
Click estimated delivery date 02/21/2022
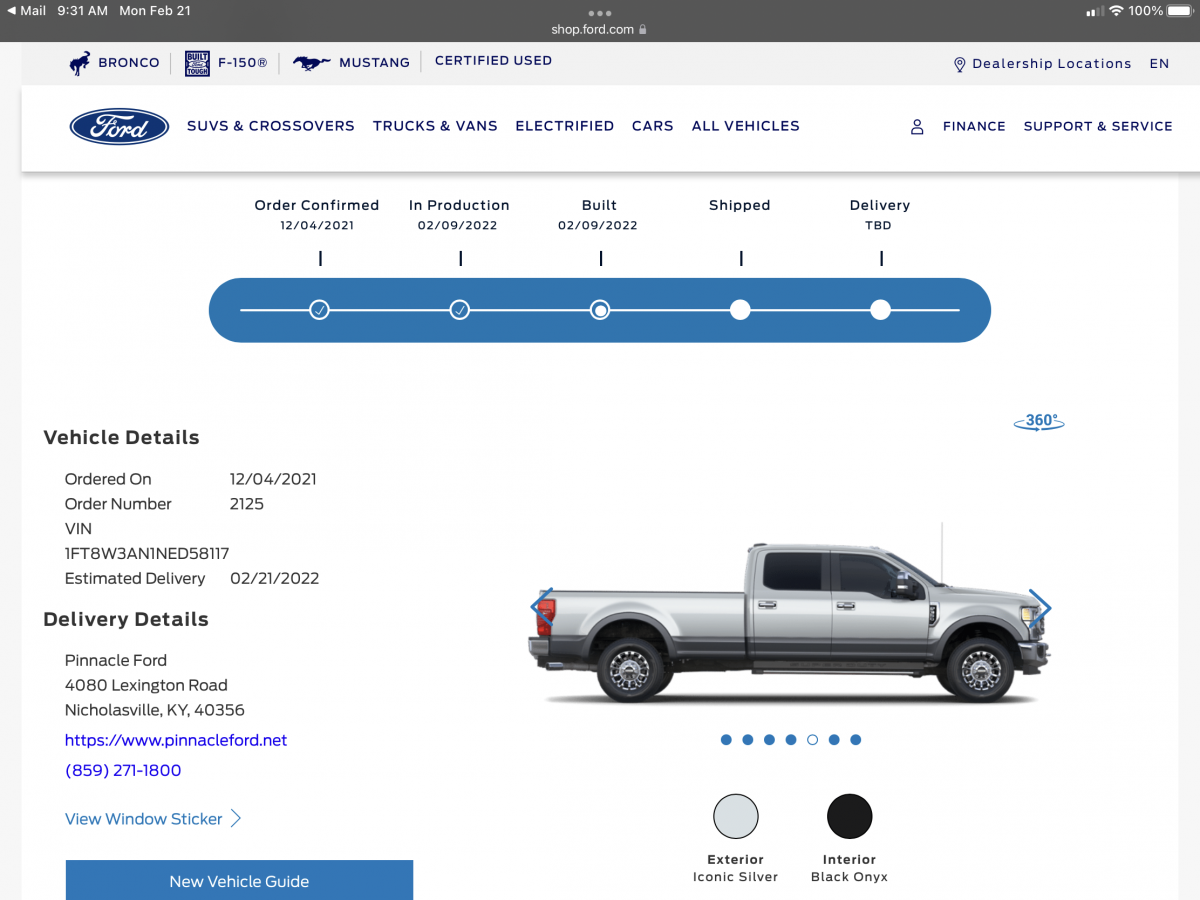[275, 579]
